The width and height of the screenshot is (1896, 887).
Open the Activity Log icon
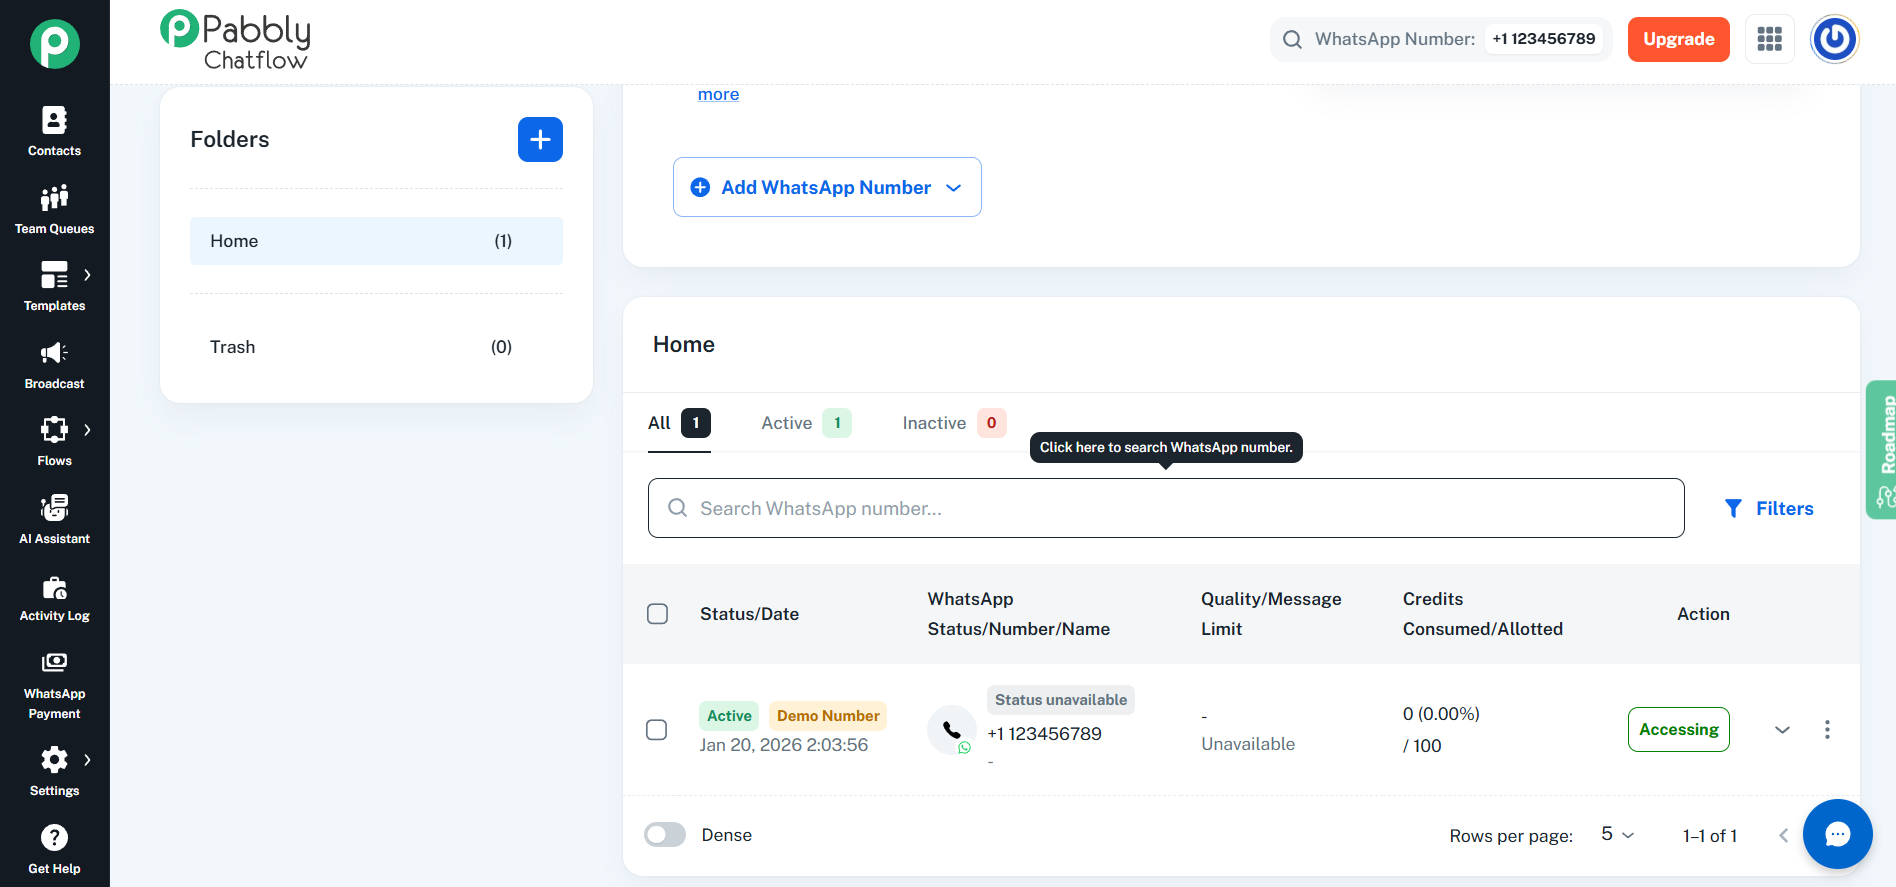click(54, 598)
